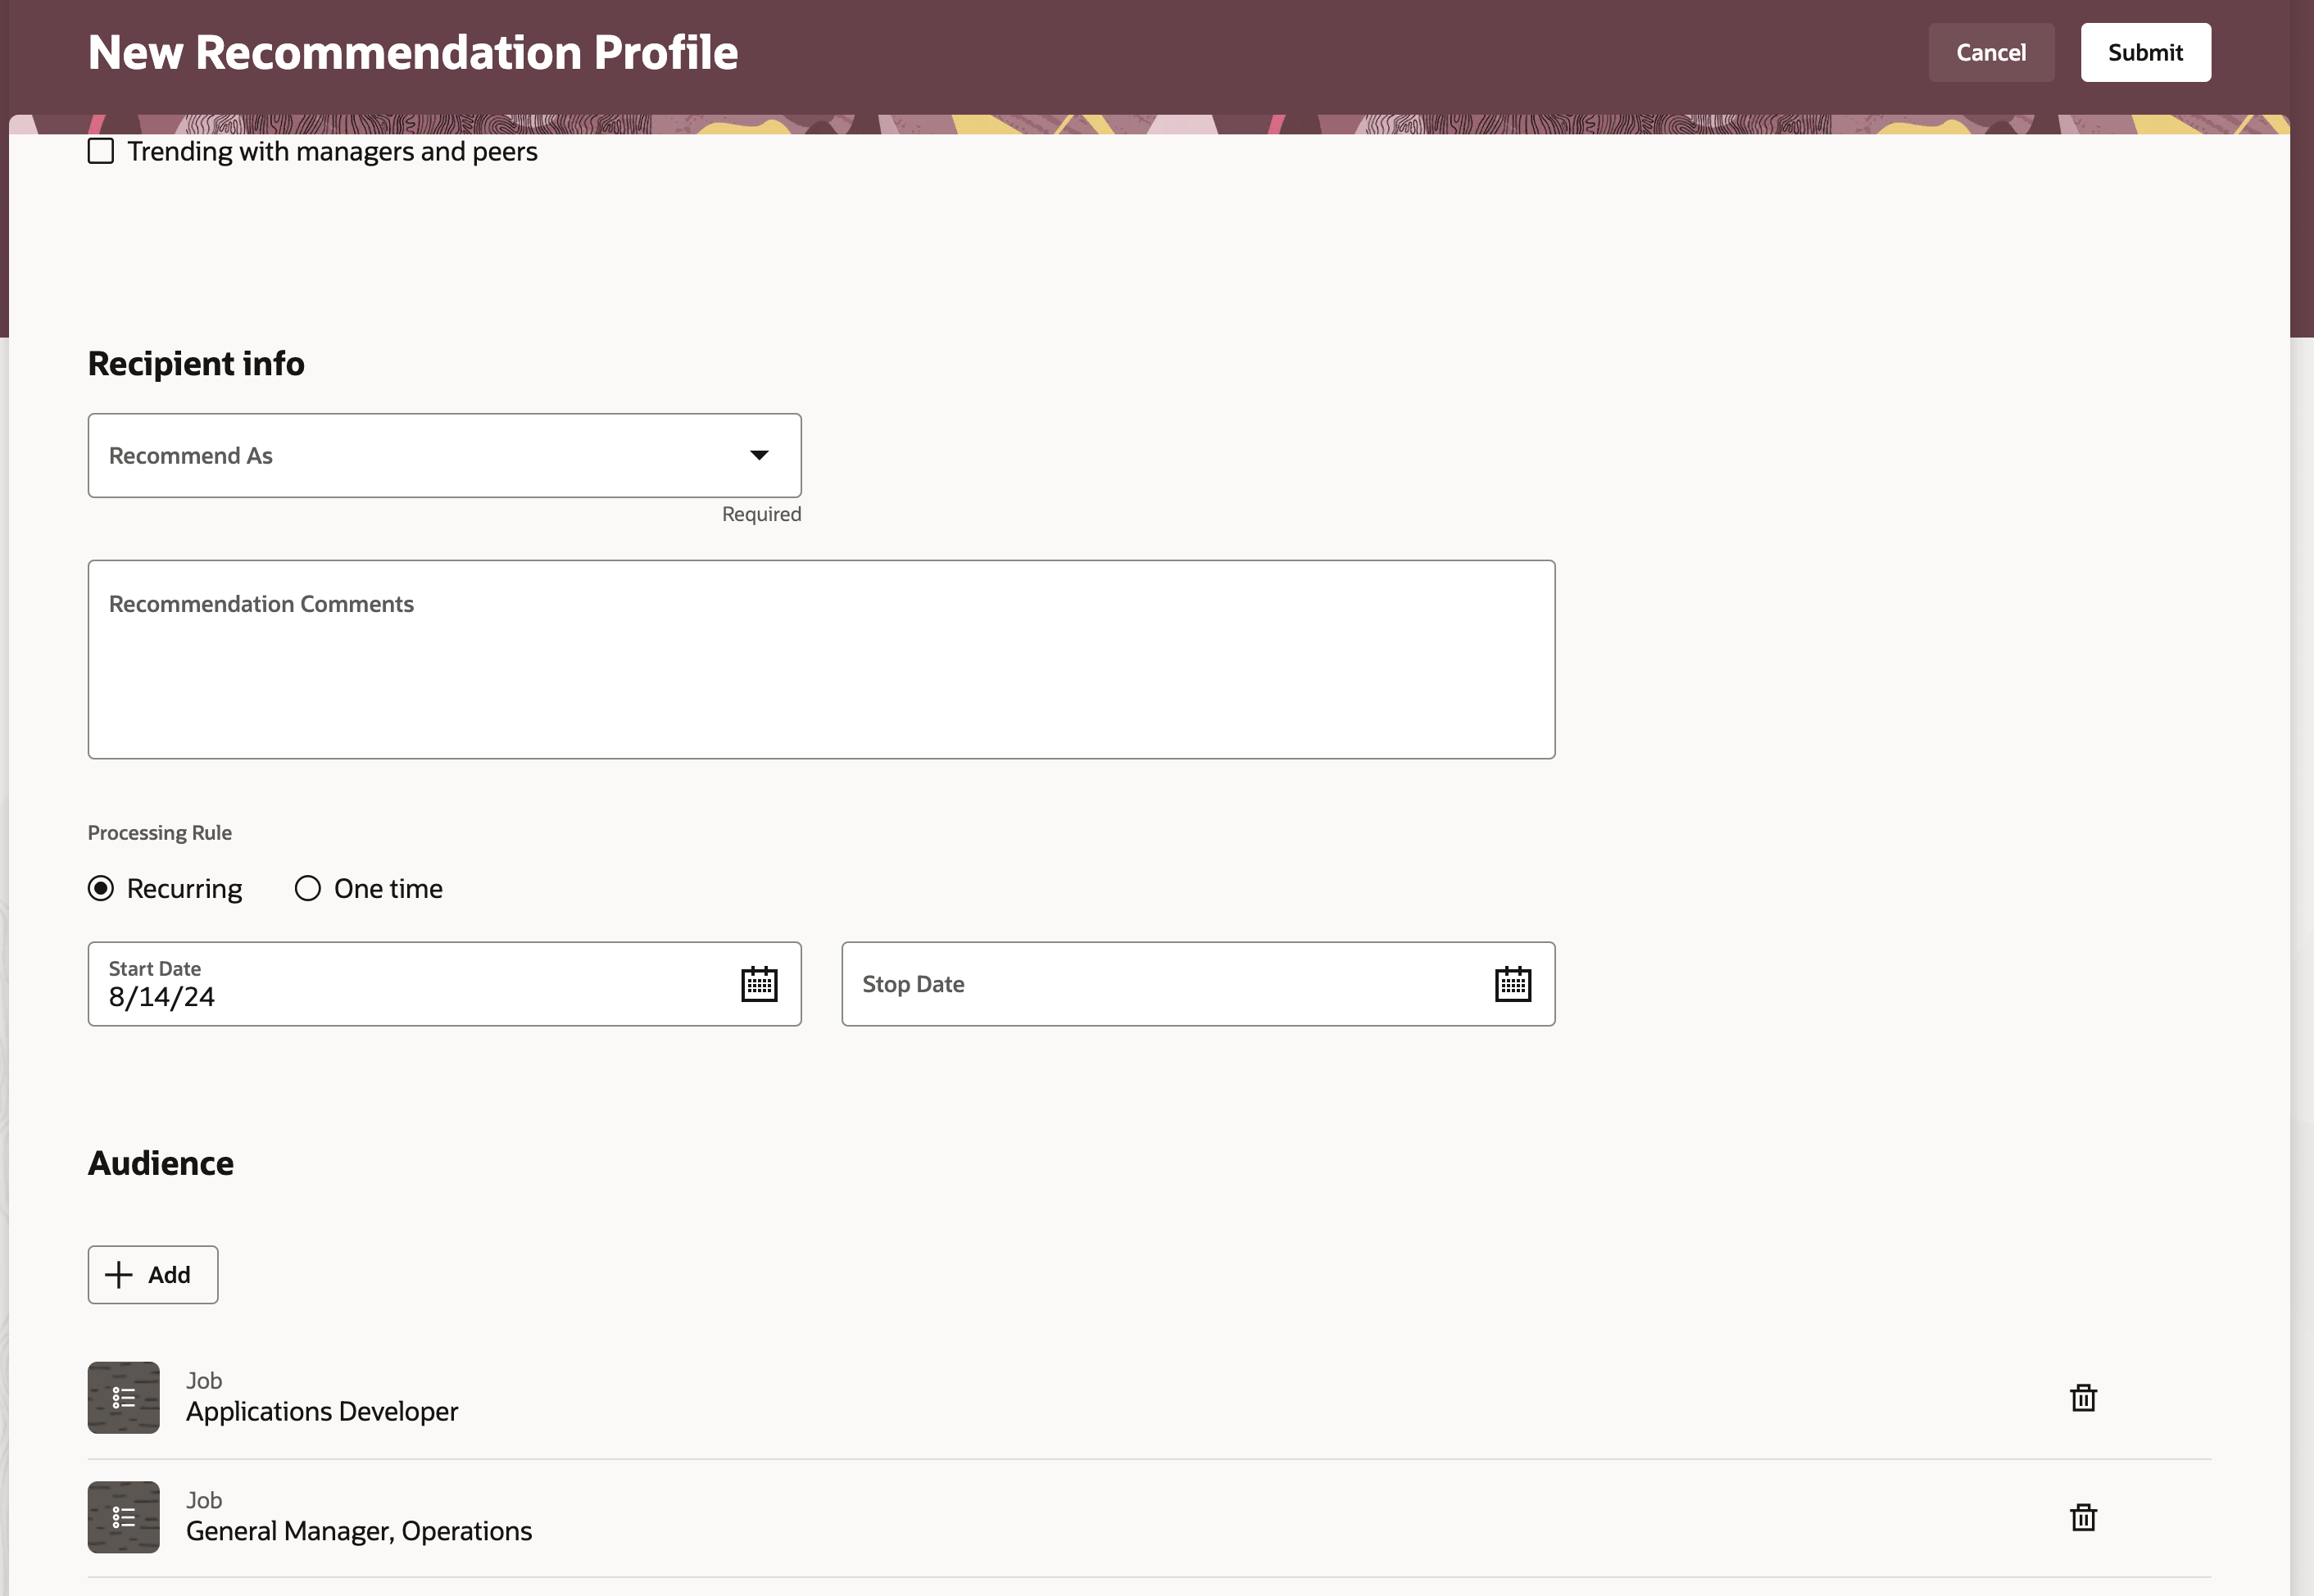2314x1596 pixels.
Task: Click the Recommend As dropdown arrow
Action: pyautogui.click(x=760, y=454)
